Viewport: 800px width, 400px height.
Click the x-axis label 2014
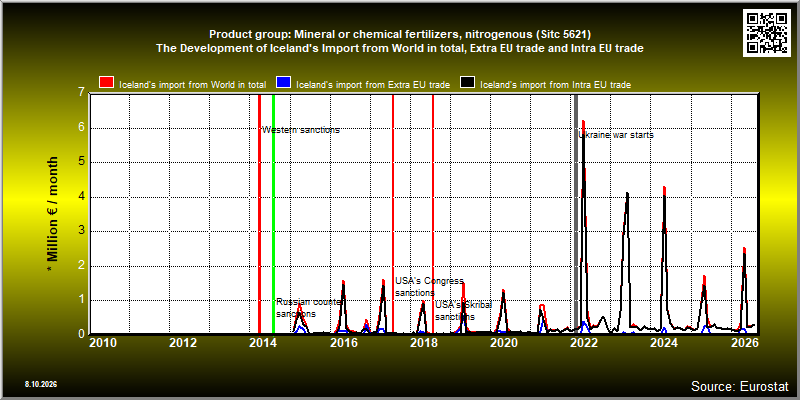click(263, 342)
